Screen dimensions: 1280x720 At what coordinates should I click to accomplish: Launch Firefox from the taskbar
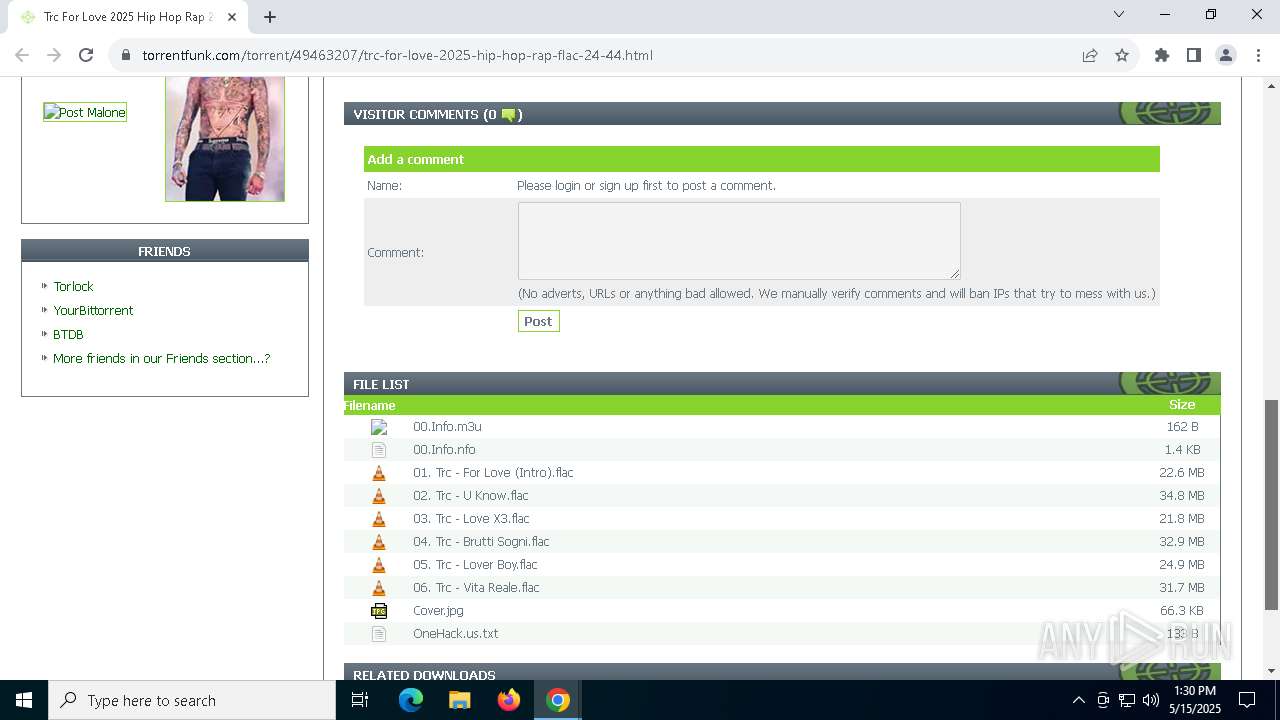pyautogui.click(x=509, y=700)
